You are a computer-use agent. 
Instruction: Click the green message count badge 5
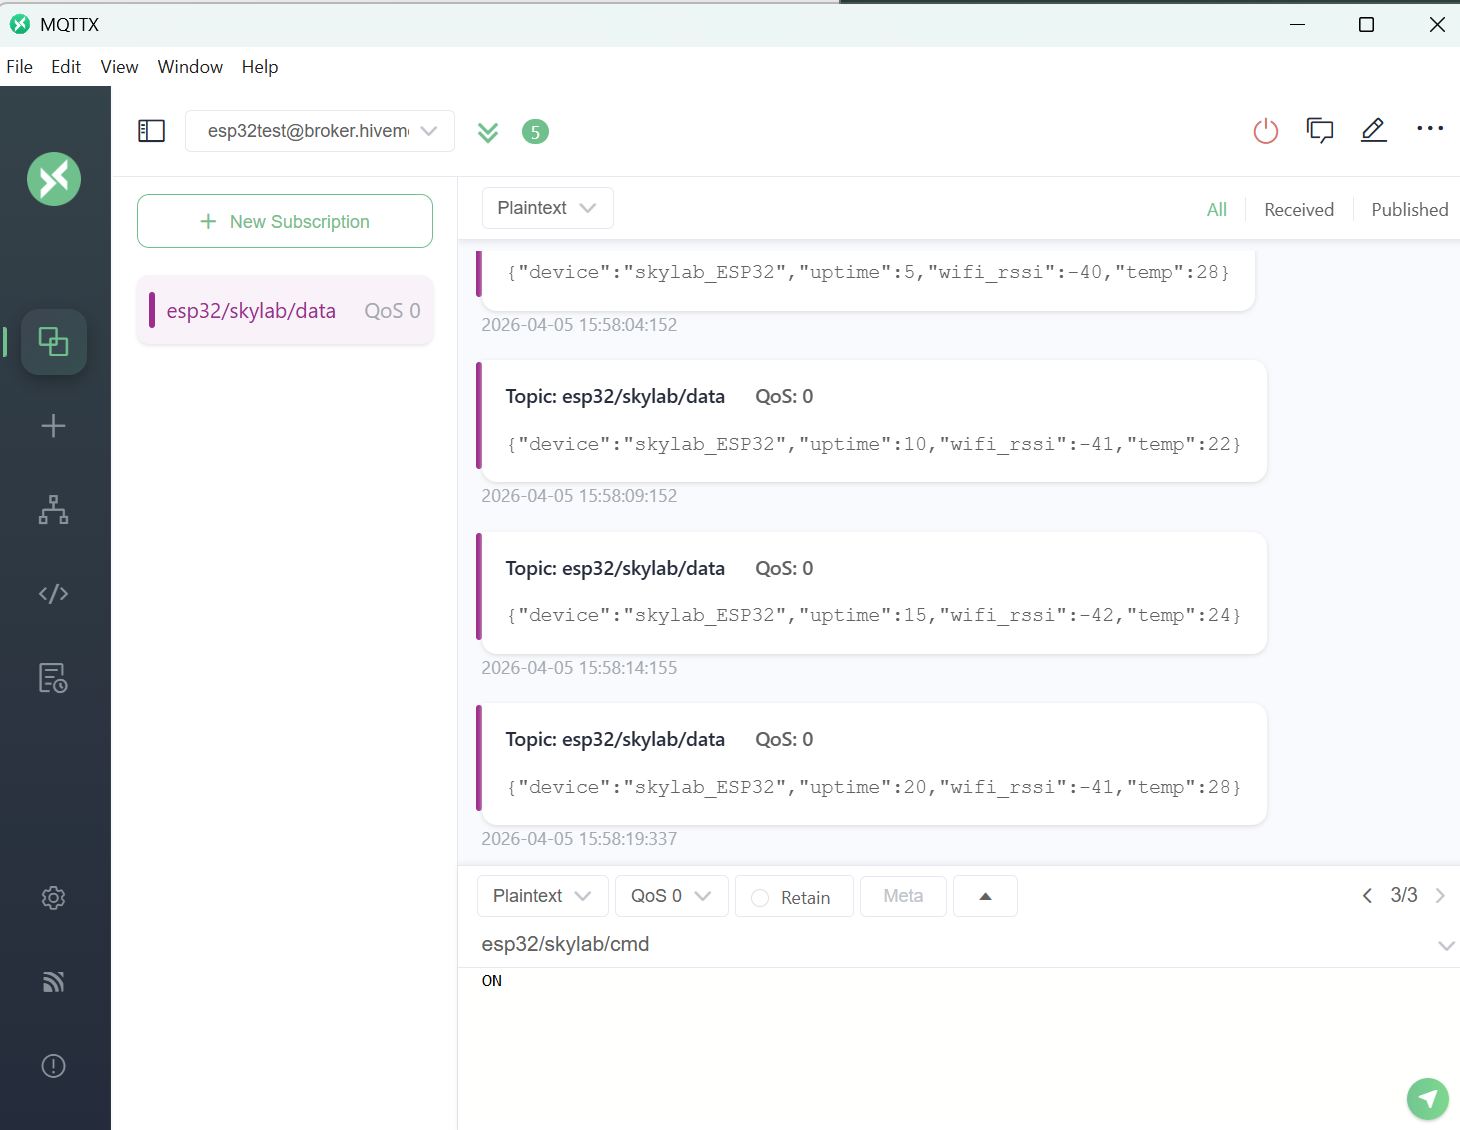[x=536, y=132]
